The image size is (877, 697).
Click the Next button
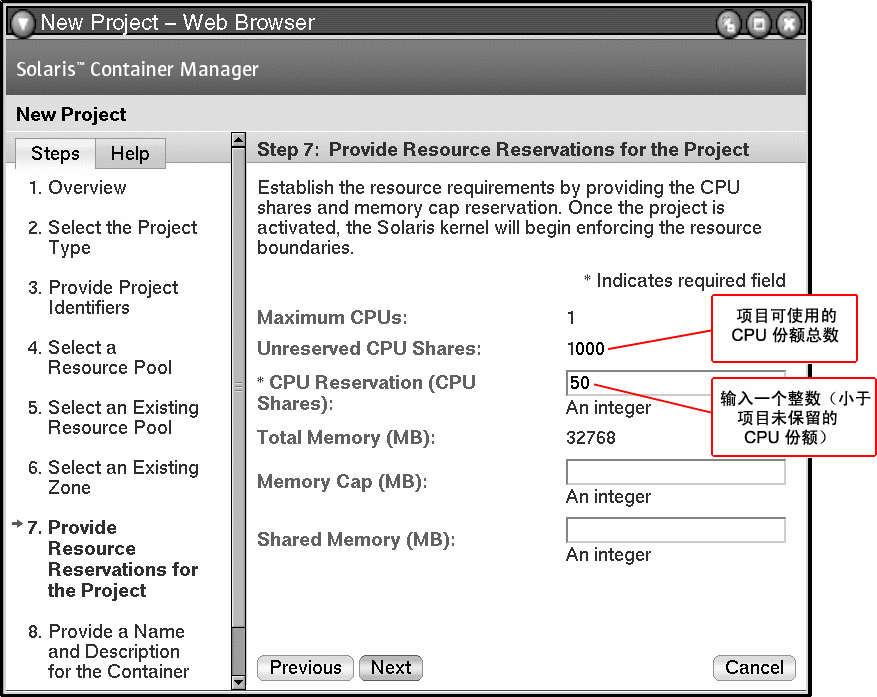pyautogui.click(x=391, y=667)
